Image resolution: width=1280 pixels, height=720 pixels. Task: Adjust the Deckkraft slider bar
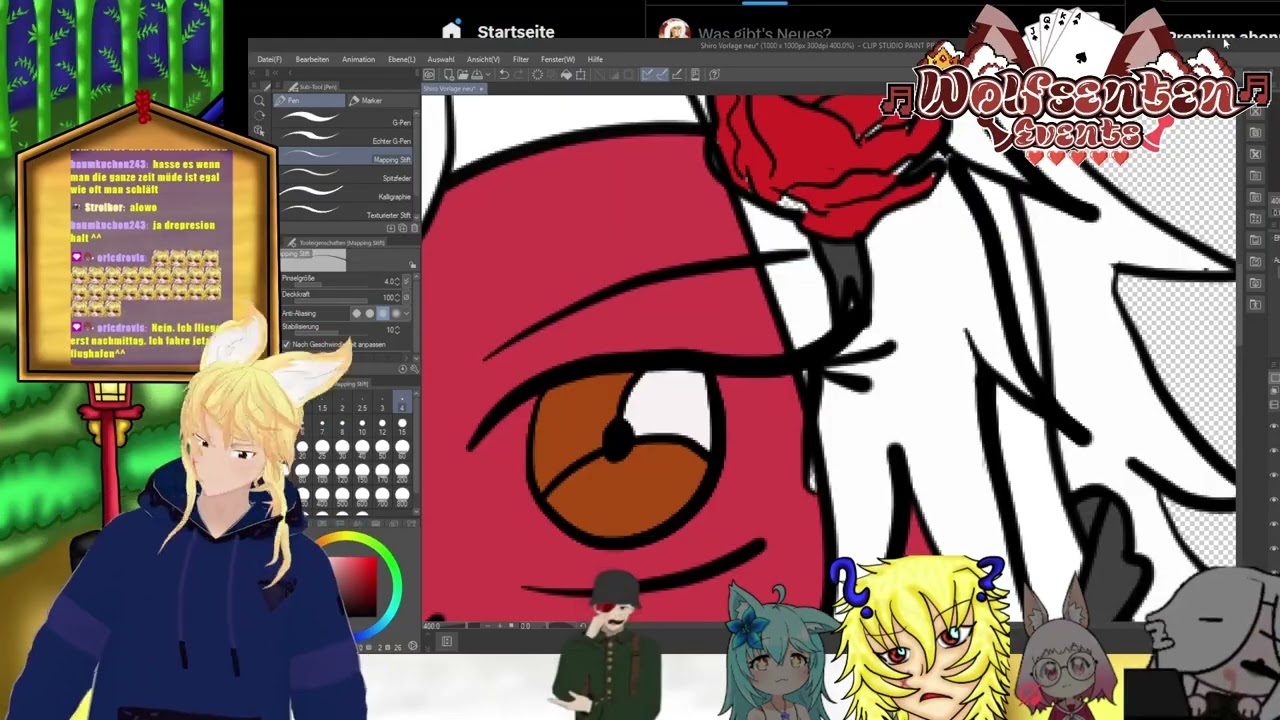point(331,301)
